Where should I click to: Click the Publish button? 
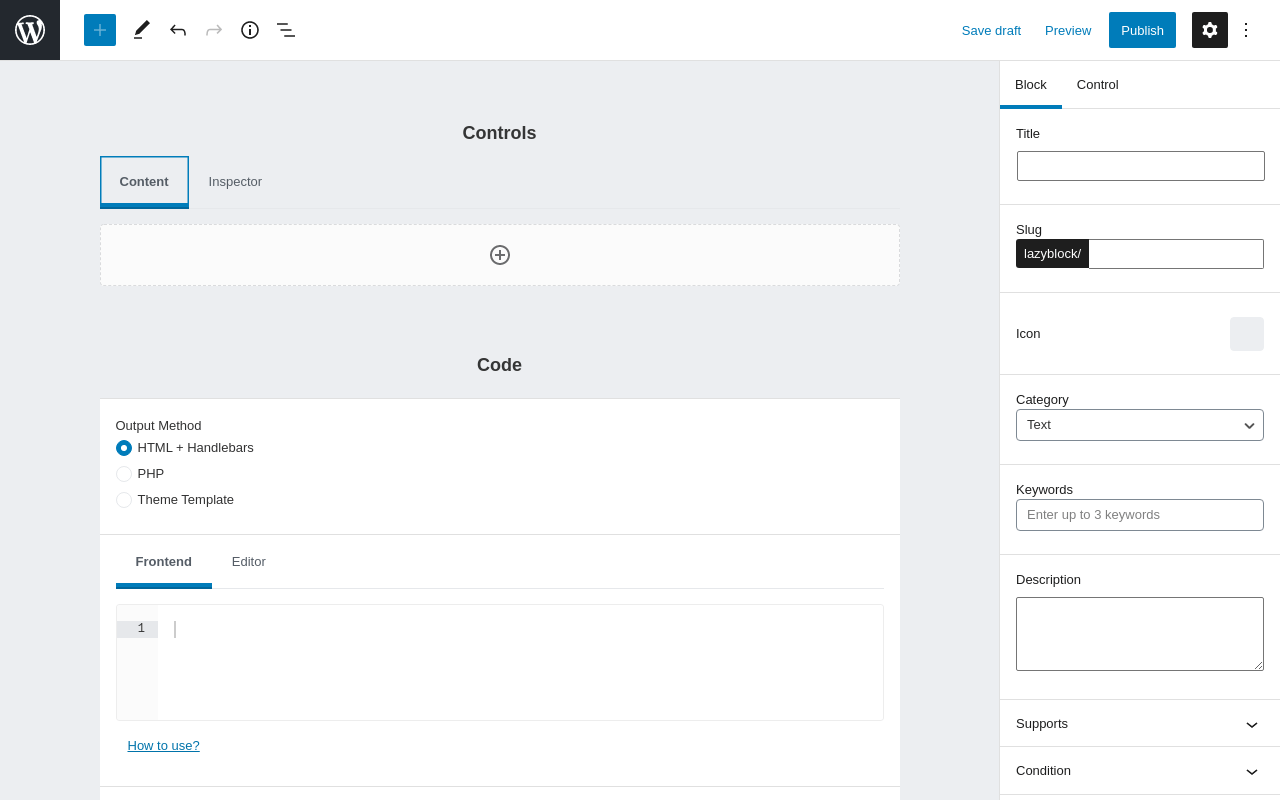(x=1142, y=30)
